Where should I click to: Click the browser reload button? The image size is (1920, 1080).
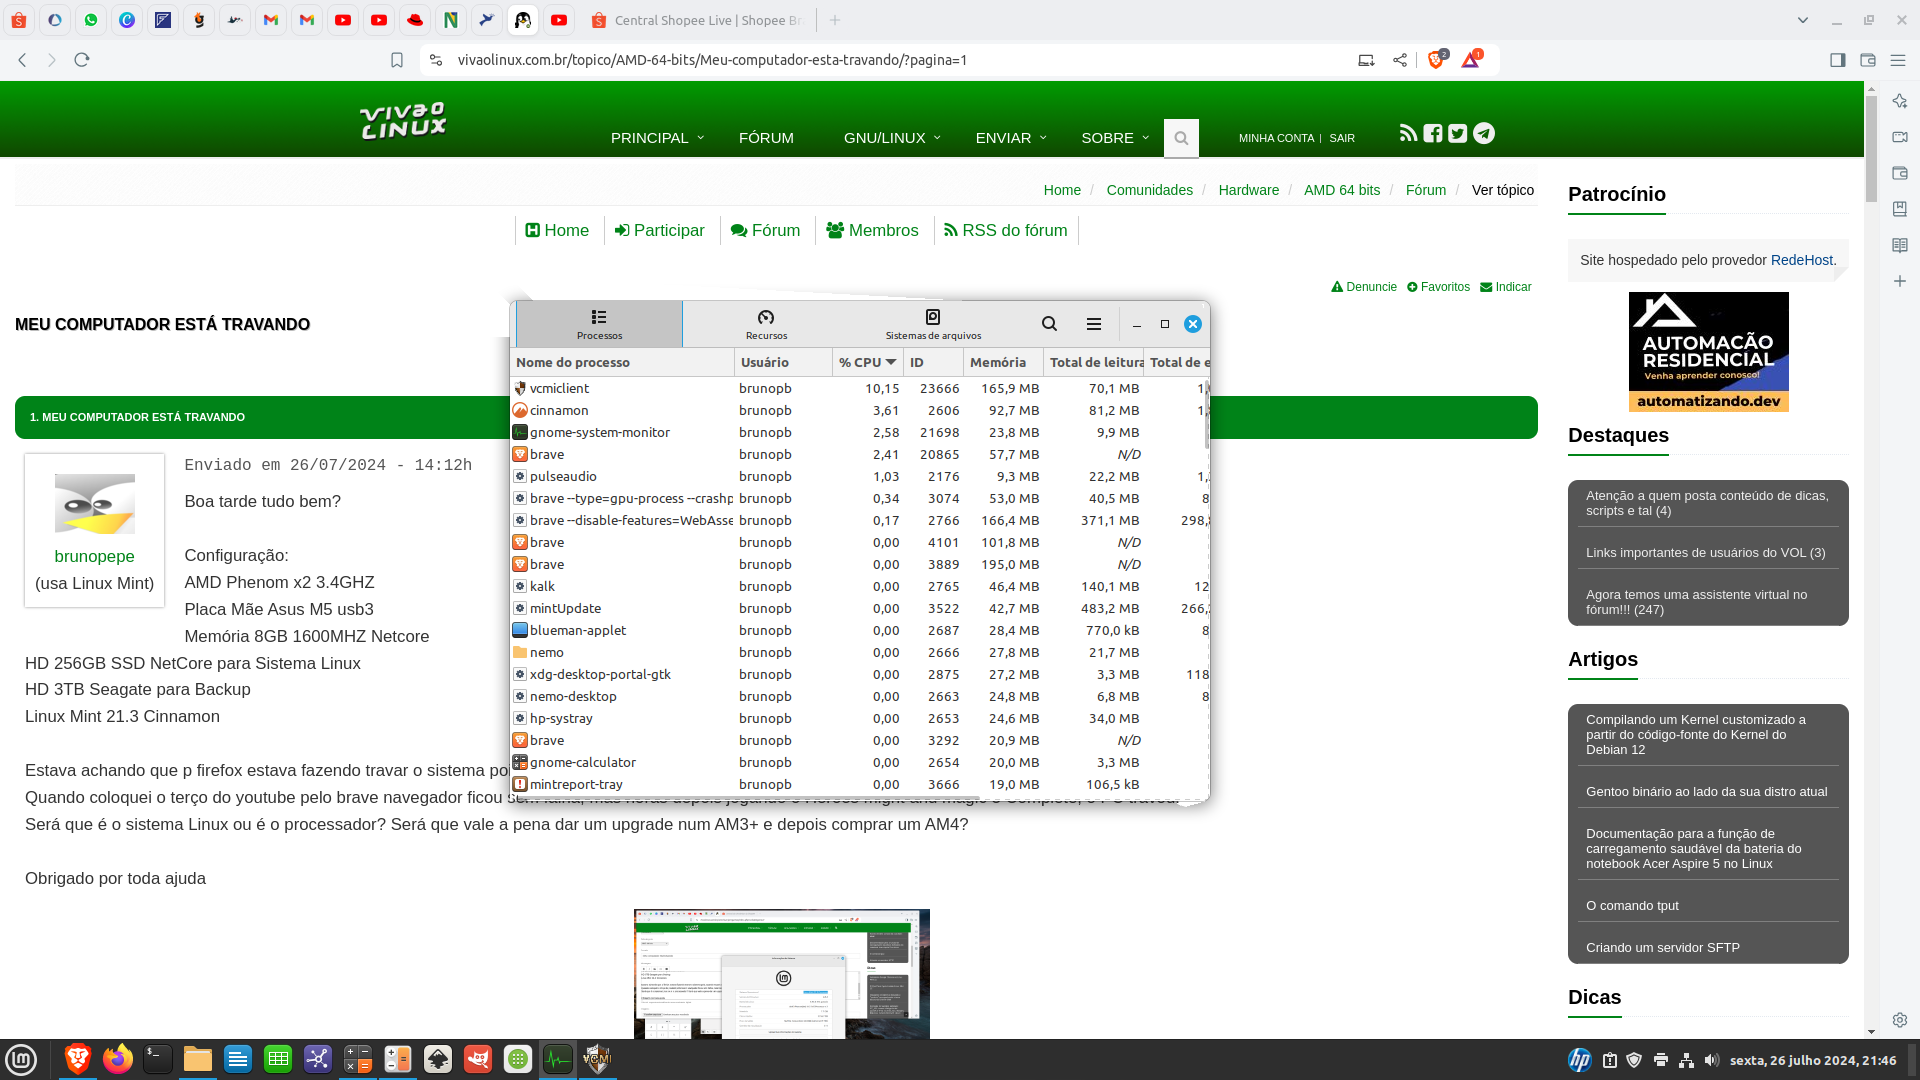(82, 60)
